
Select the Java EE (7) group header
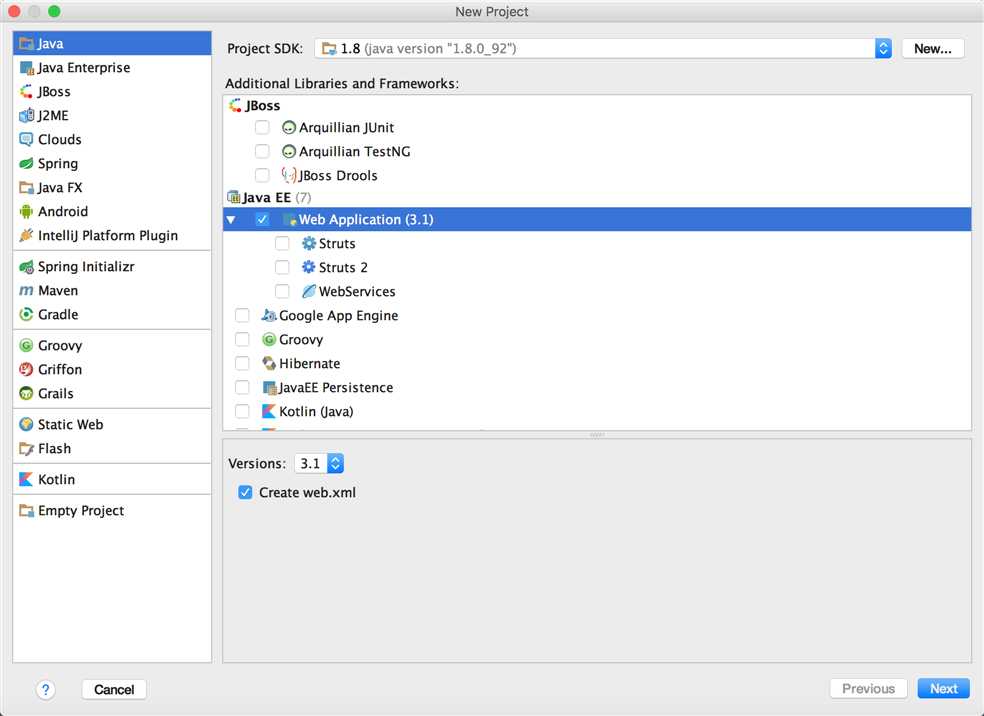[x=269, y=198]
